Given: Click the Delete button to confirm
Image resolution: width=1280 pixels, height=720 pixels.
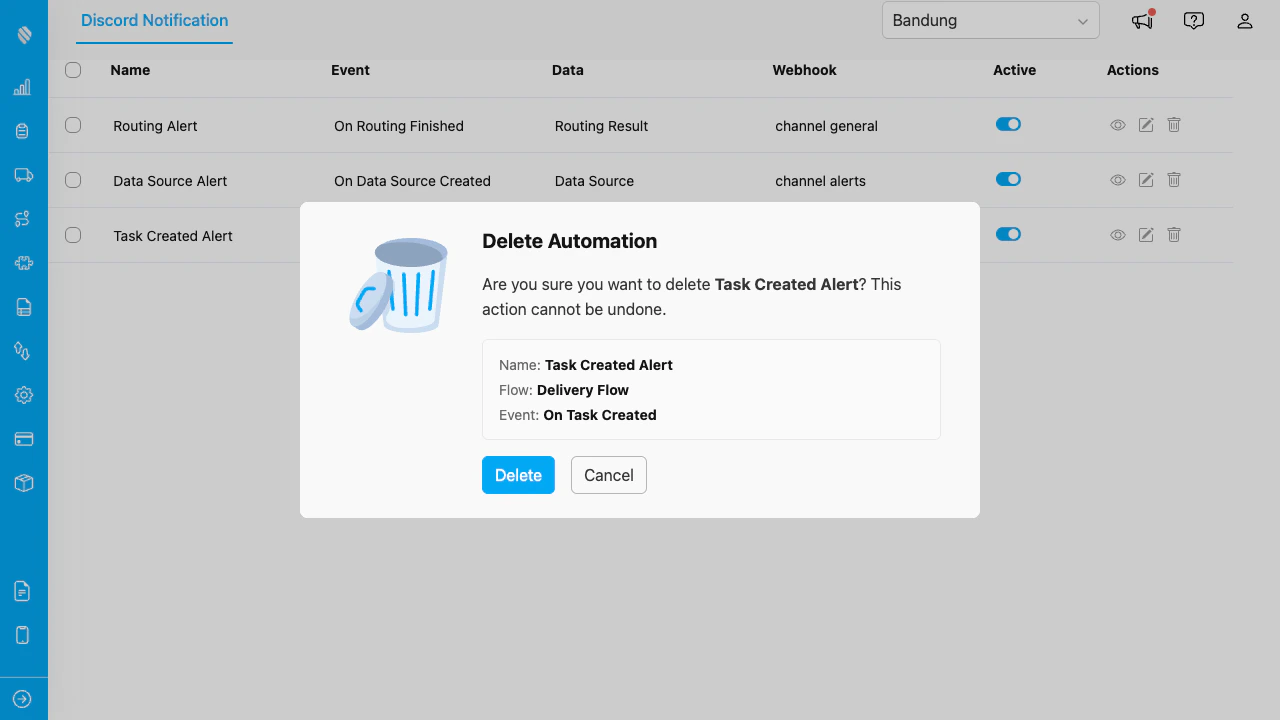Looking at the screenshot, I should pos(518,475).
